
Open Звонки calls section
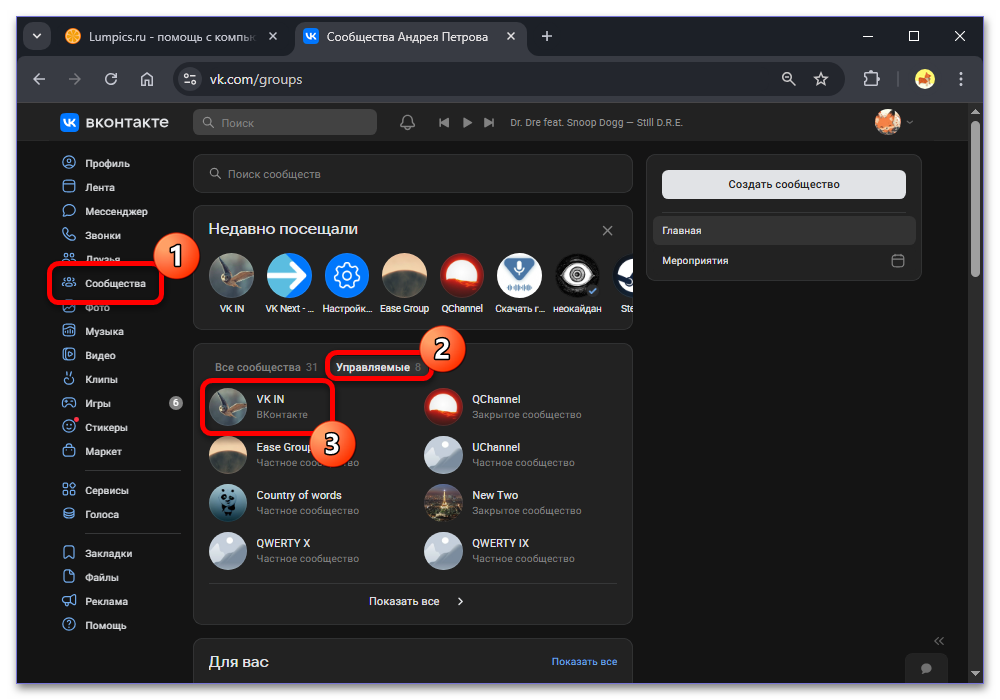pyautogui.click(x=91, y=235)
